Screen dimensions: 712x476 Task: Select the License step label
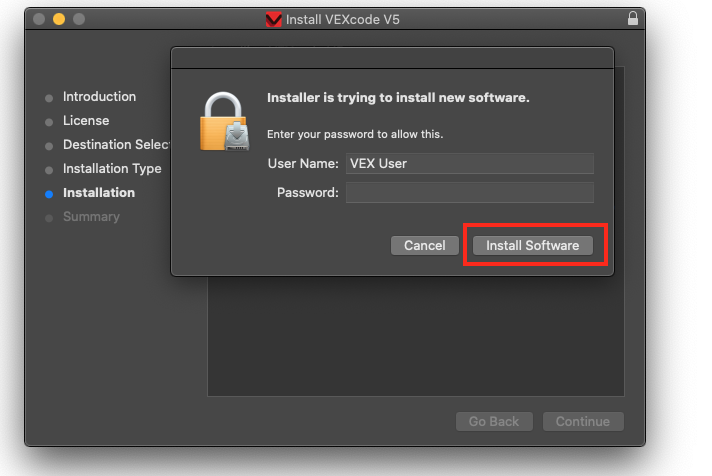tap(86, 121)
